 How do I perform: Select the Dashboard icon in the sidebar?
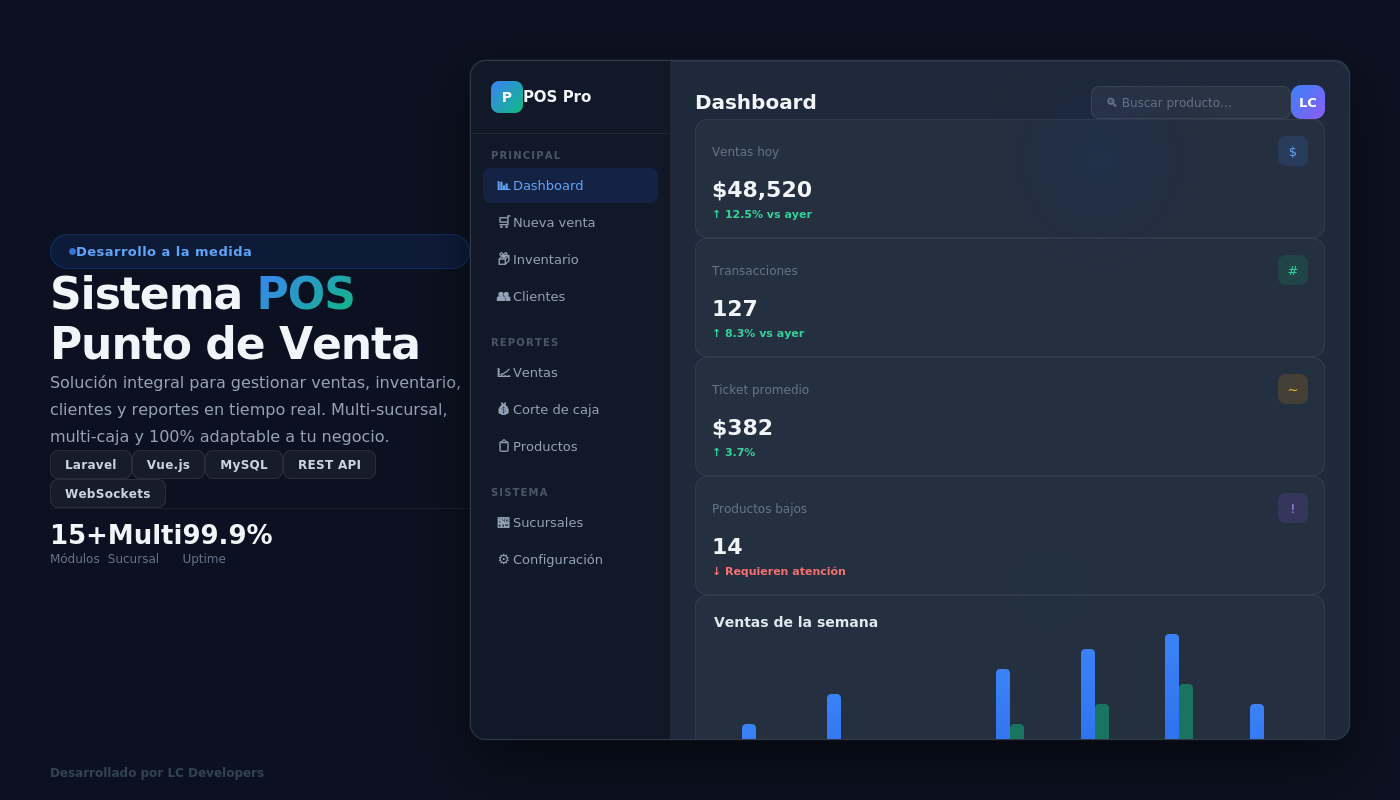coord(503,185)
